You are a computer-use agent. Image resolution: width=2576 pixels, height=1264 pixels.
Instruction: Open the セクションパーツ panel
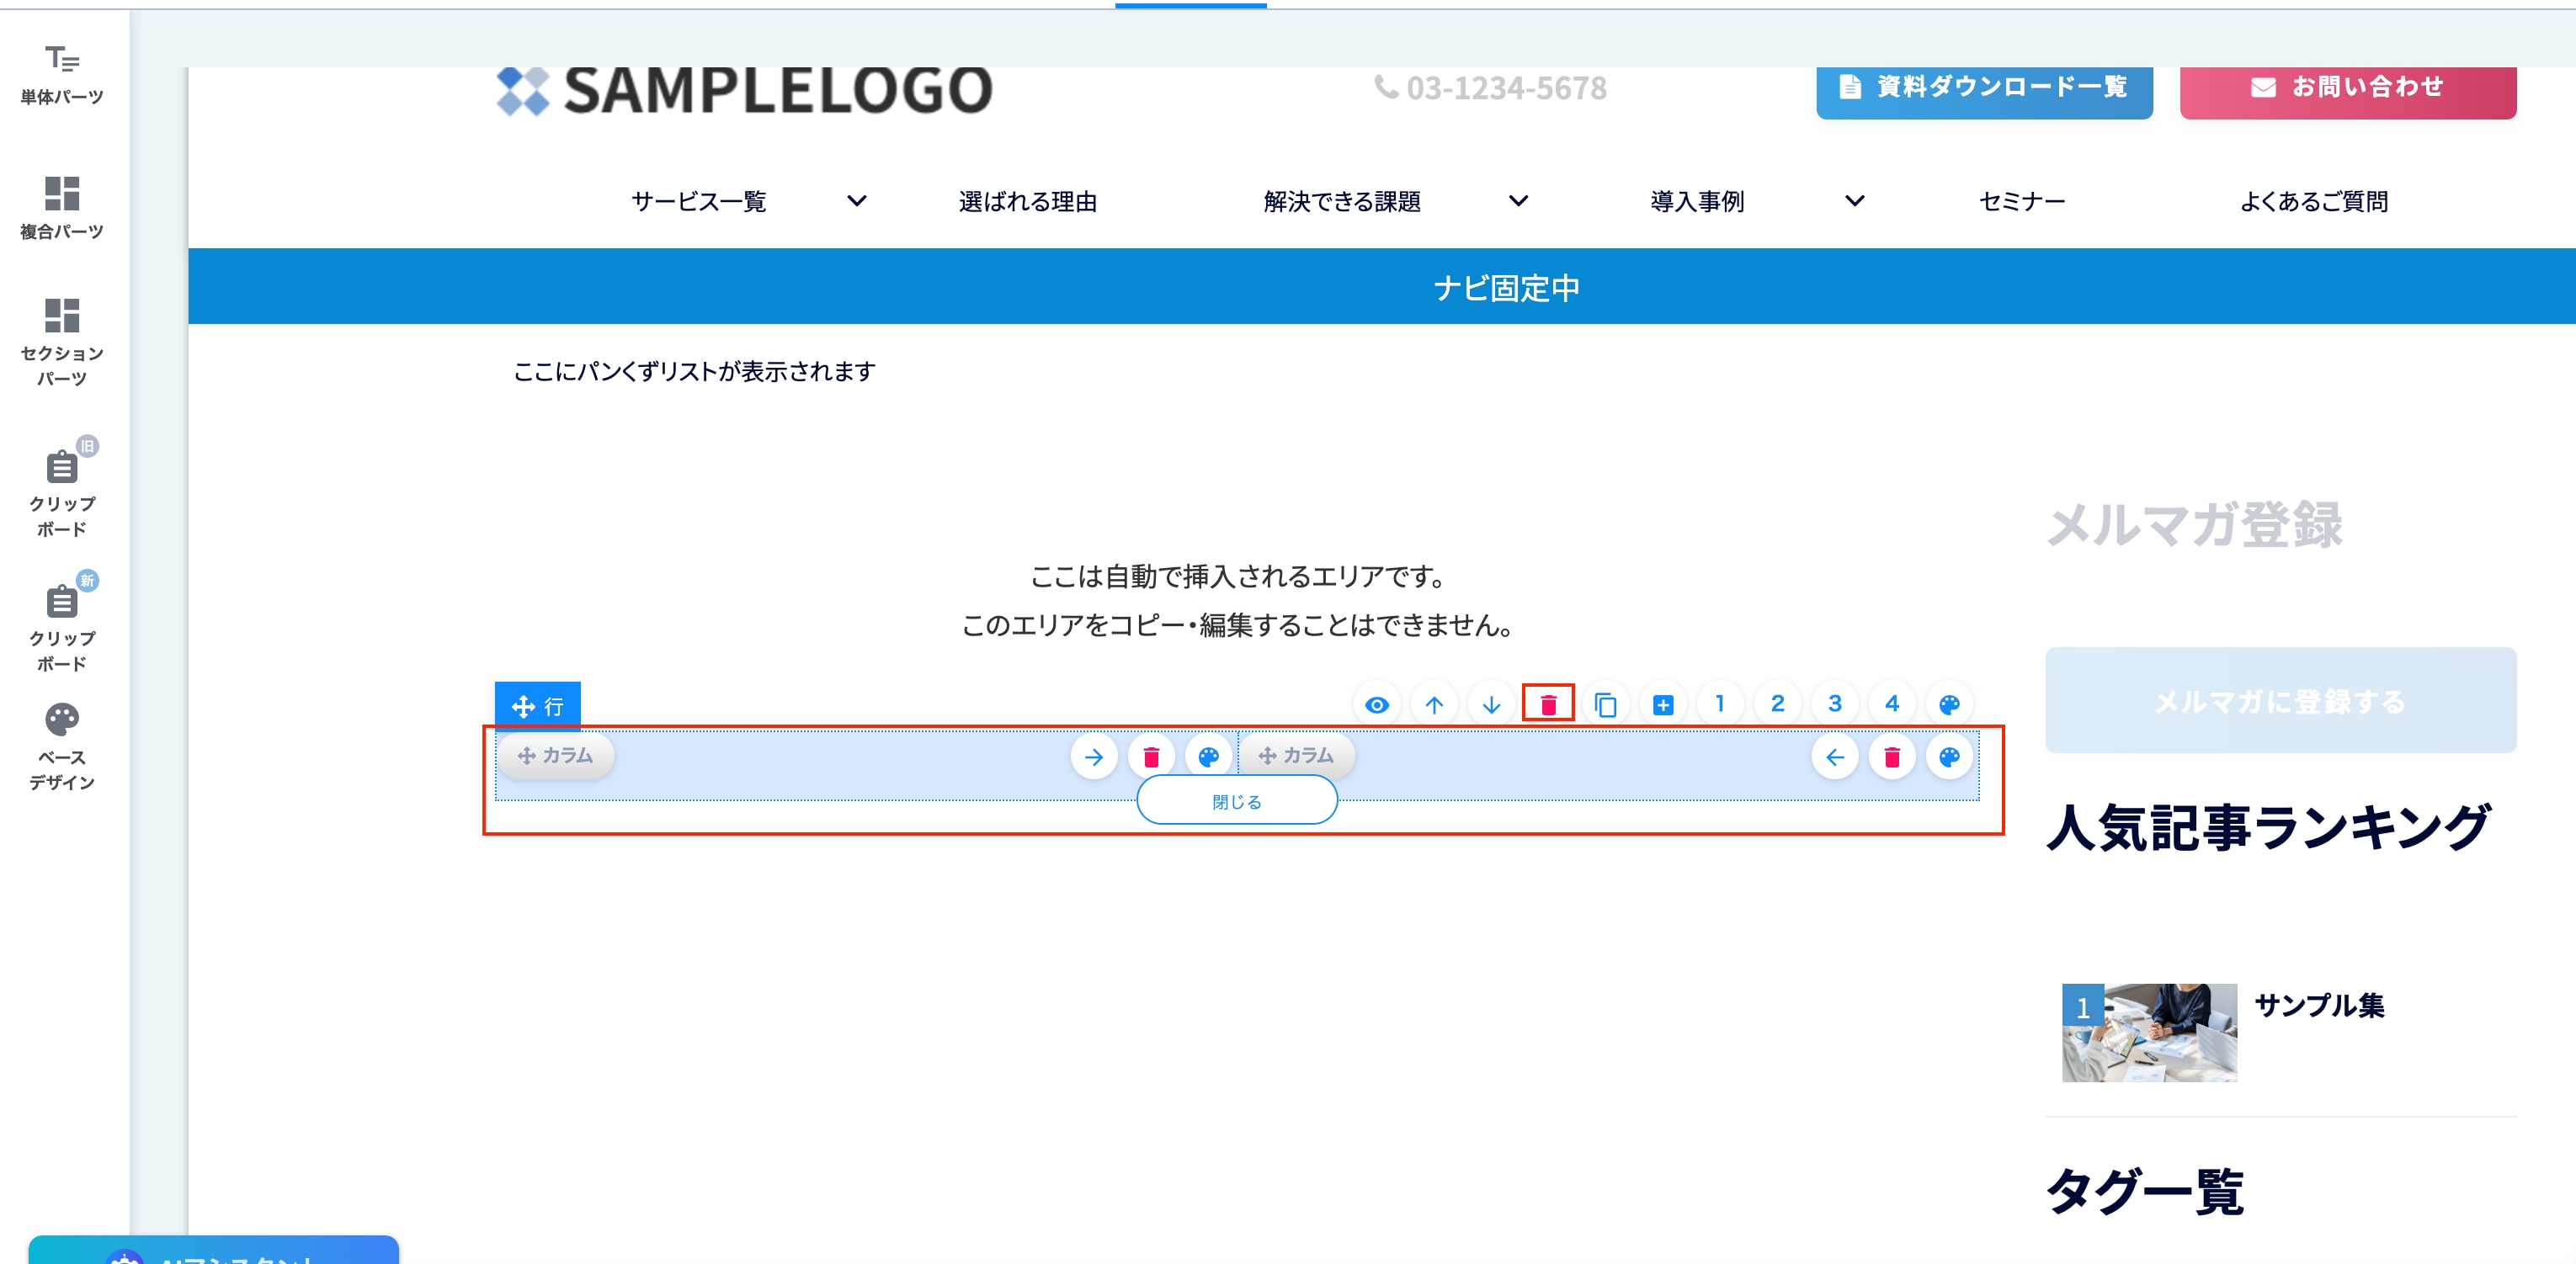click(x=62, y=342)
